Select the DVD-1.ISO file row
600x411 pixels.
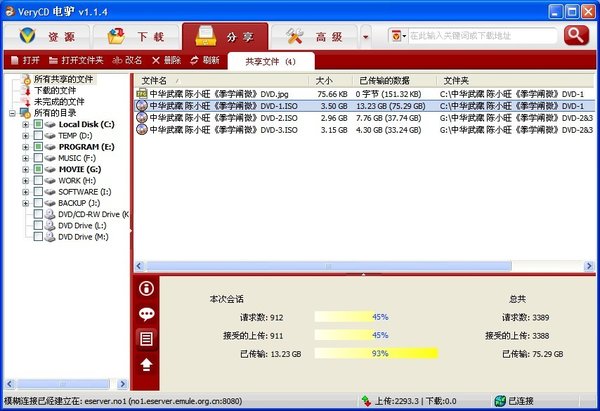point(364,106)
